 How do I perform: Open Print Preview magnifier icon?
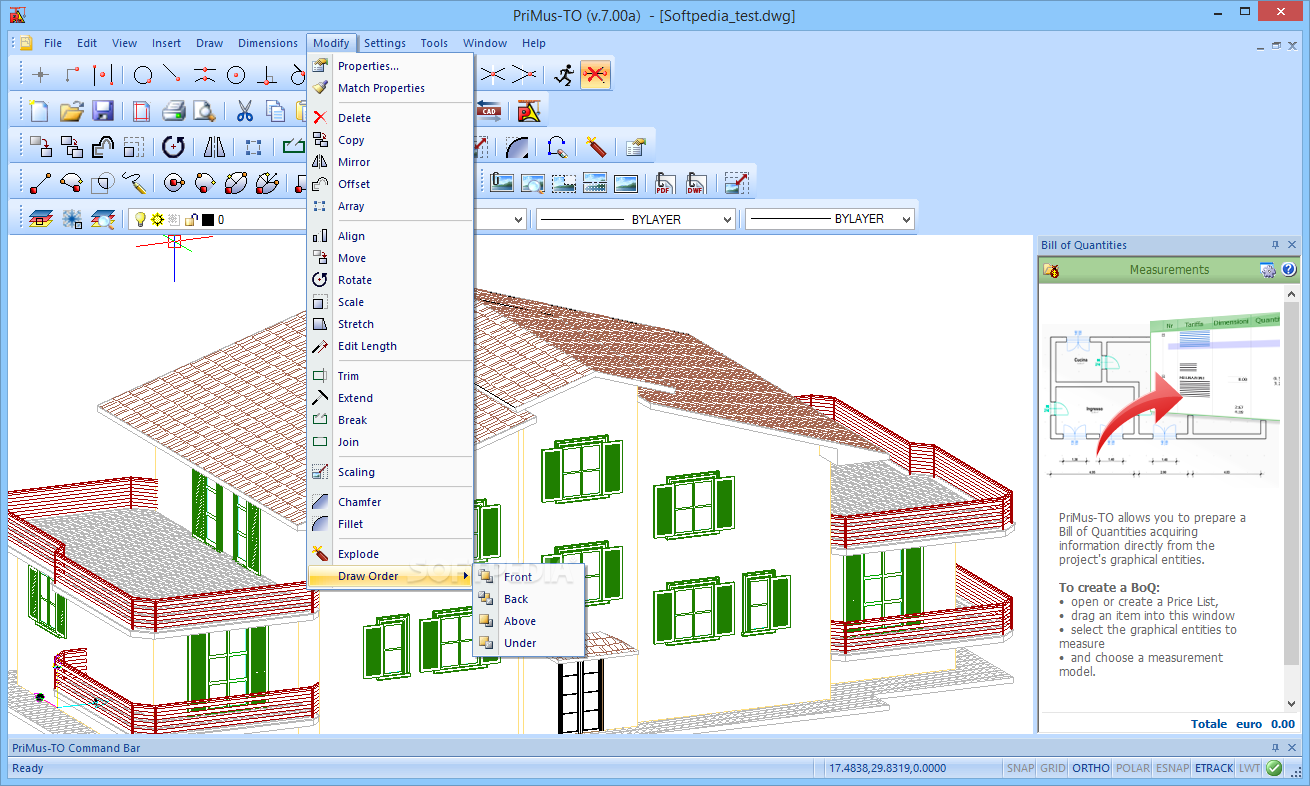(x=205, y=111)
